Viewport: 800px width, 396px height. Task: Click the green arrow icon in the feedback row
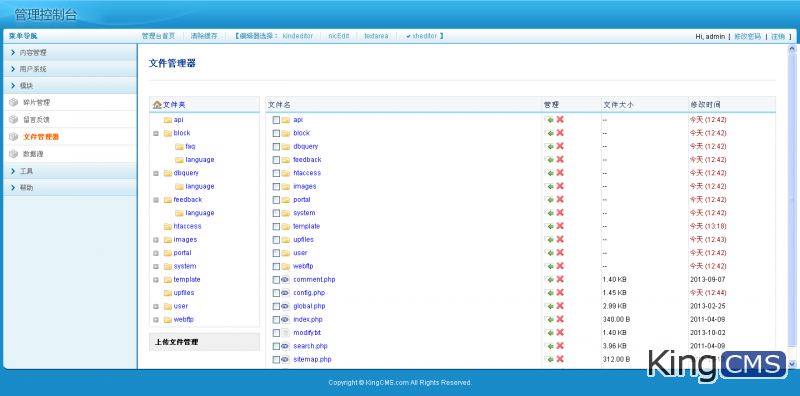[x=549, y=159]
